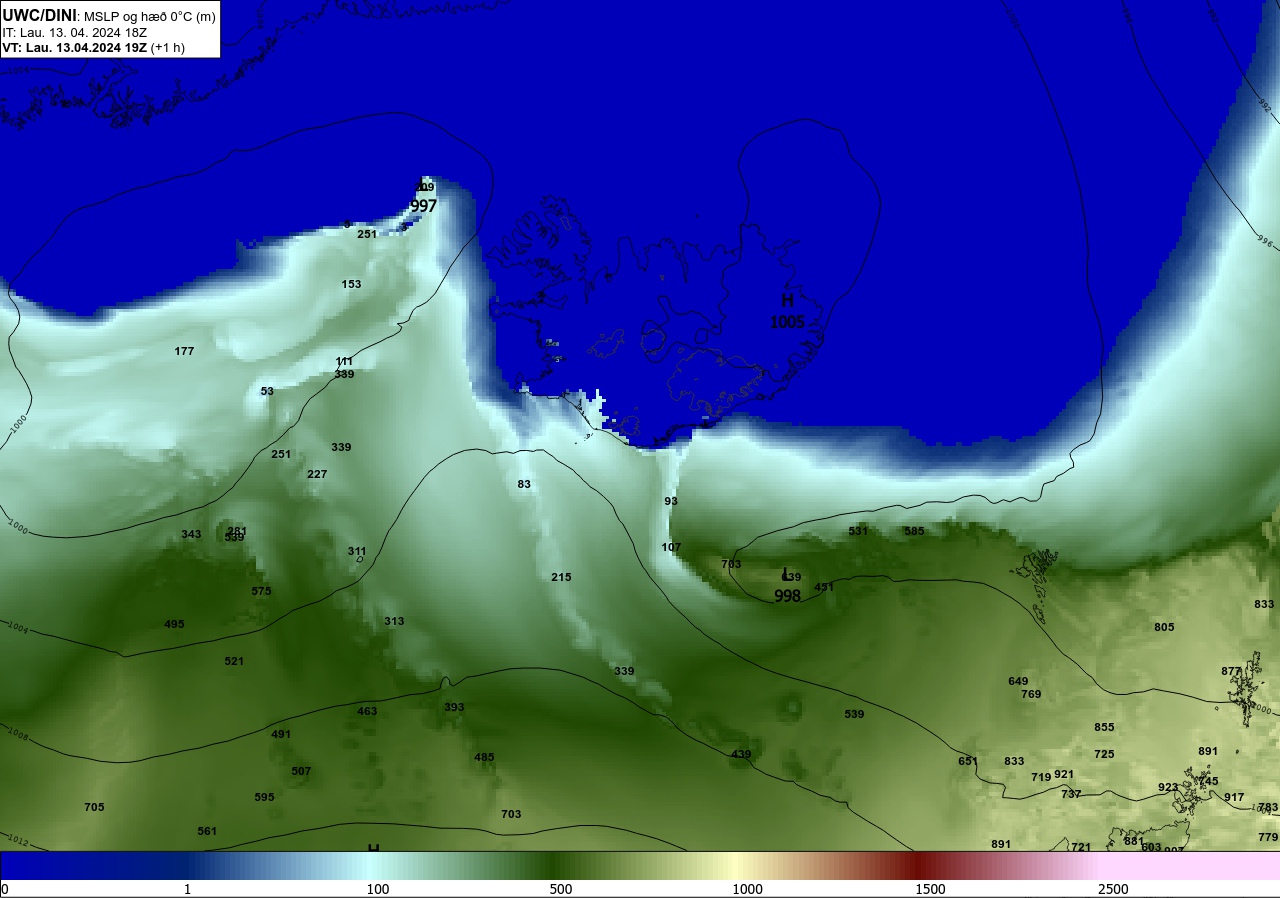Click the map value 495
Screen dimensions: 1280x898
tap(174, 624)
